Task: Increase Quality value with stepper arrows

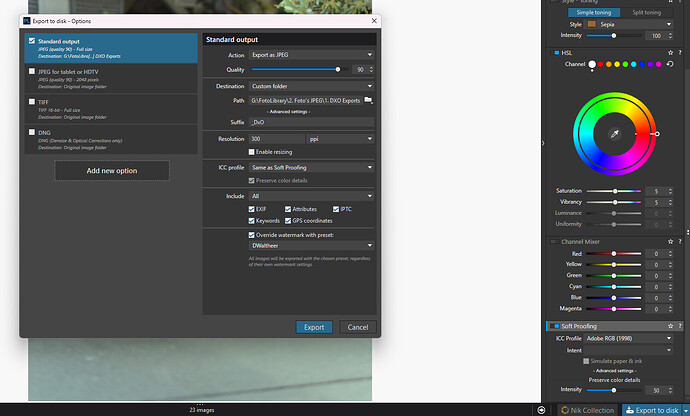Action: pyautogui.click(x=371, y=67)
